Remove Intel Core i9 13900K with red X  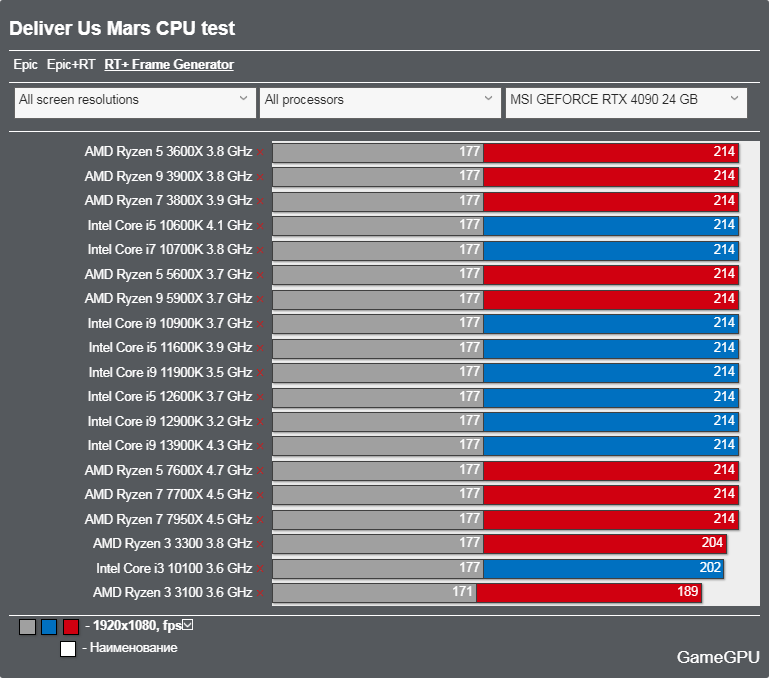[260, 446]
